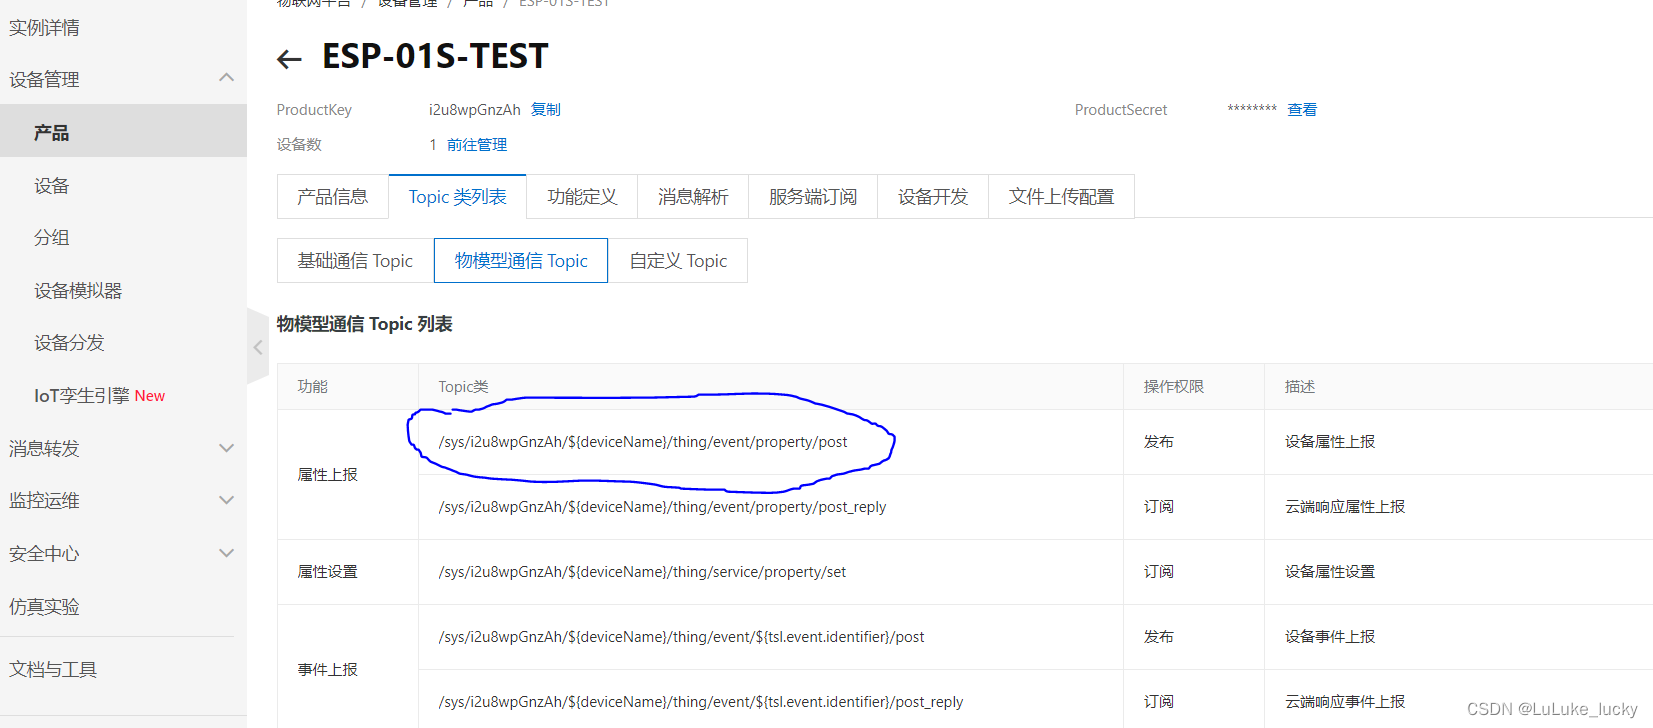The image size is (1653, 728).
Task: Select the 基础通信 Topic sub-tab
Action: (x=355, y=261)
